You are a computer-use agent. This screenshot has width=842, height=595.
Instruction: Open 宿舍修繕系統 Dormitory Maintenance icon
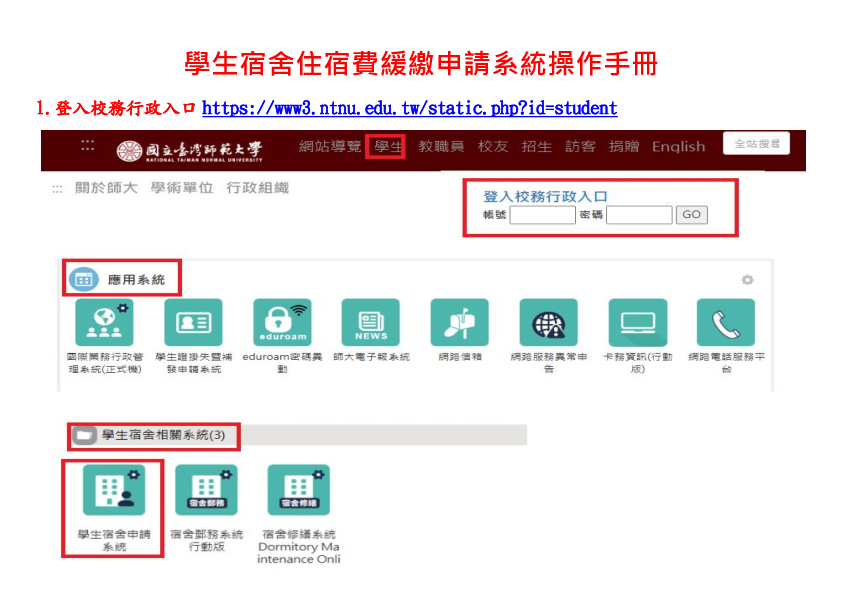point(298,490)
